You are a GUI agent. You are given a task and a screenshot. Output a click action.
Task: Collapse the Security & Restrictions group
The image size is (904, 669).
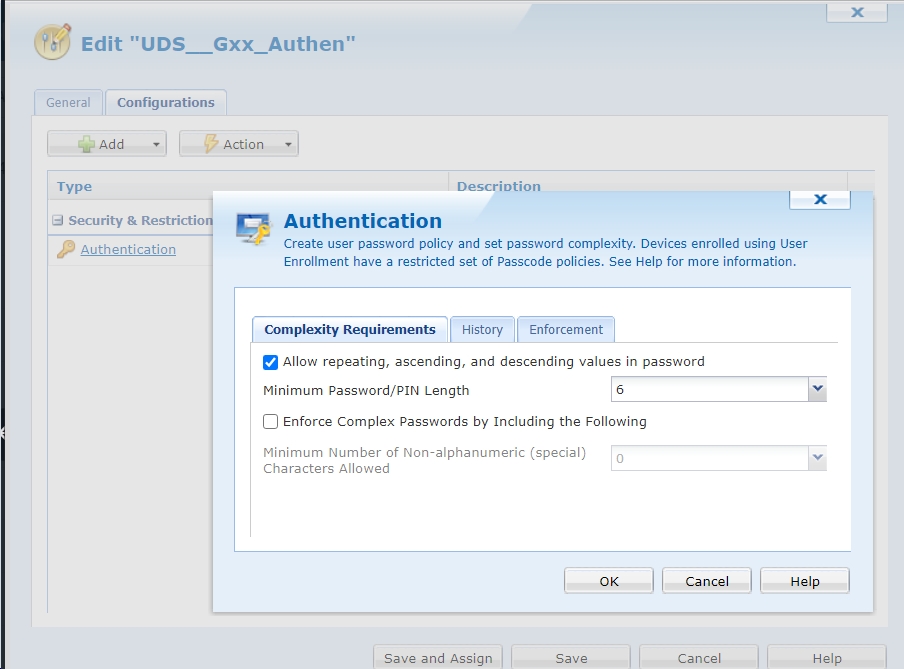[x=58, y=221]
